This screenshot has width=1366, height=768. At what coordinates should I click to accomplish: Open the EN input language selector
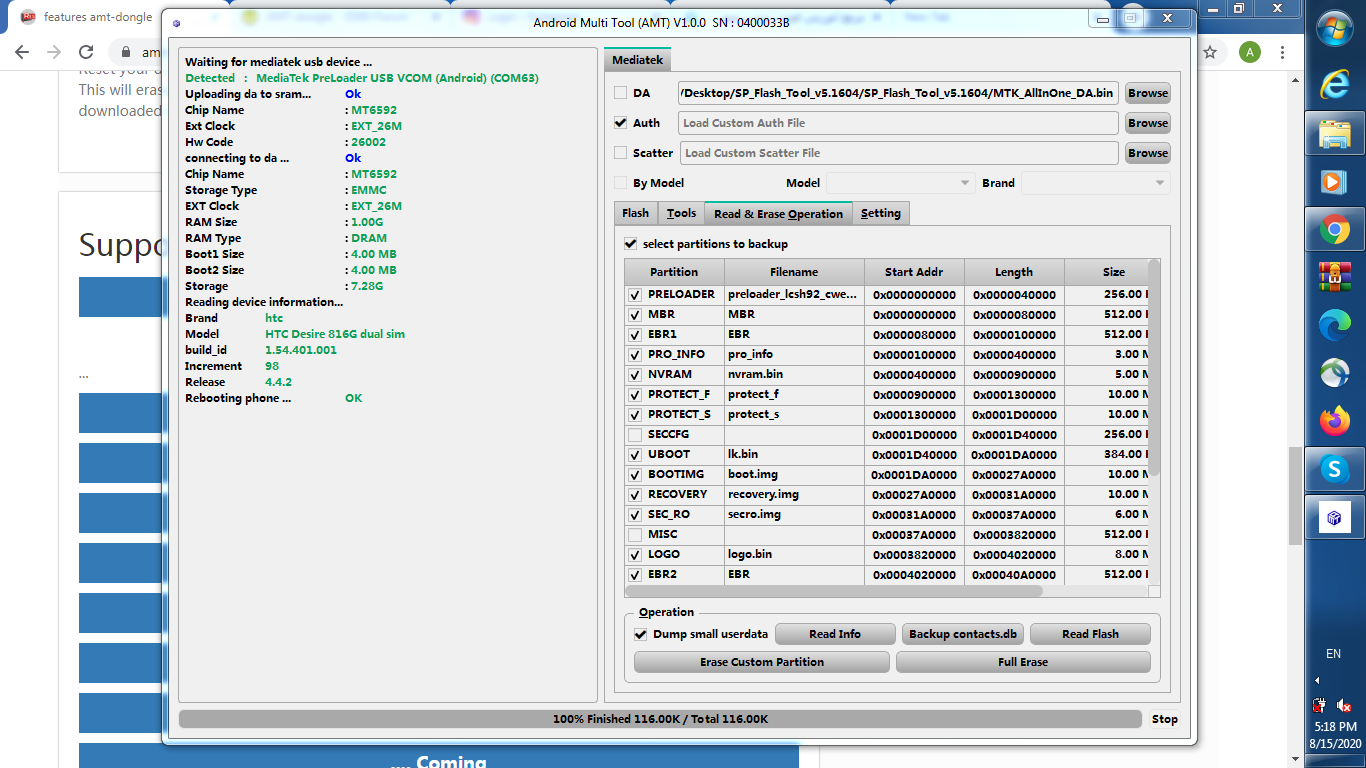[1333, 654]
